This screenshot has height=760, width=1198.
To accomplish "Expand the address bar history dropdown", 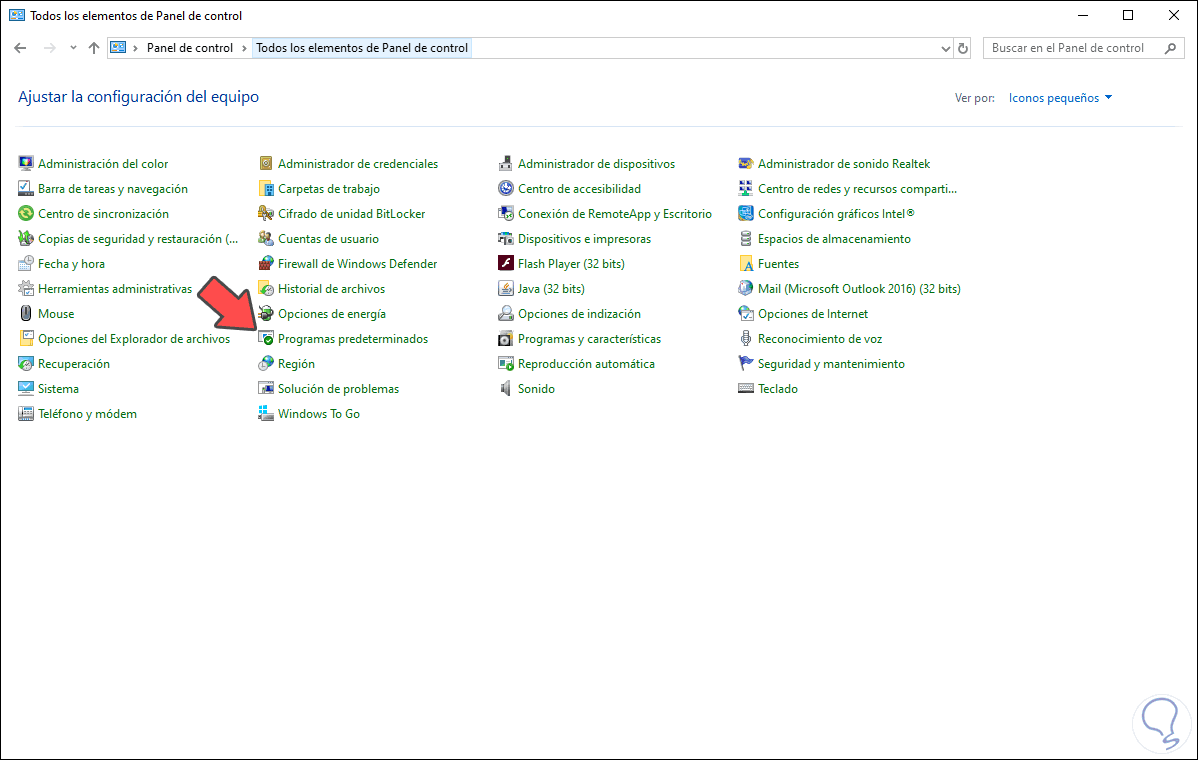I will (945, 48).
